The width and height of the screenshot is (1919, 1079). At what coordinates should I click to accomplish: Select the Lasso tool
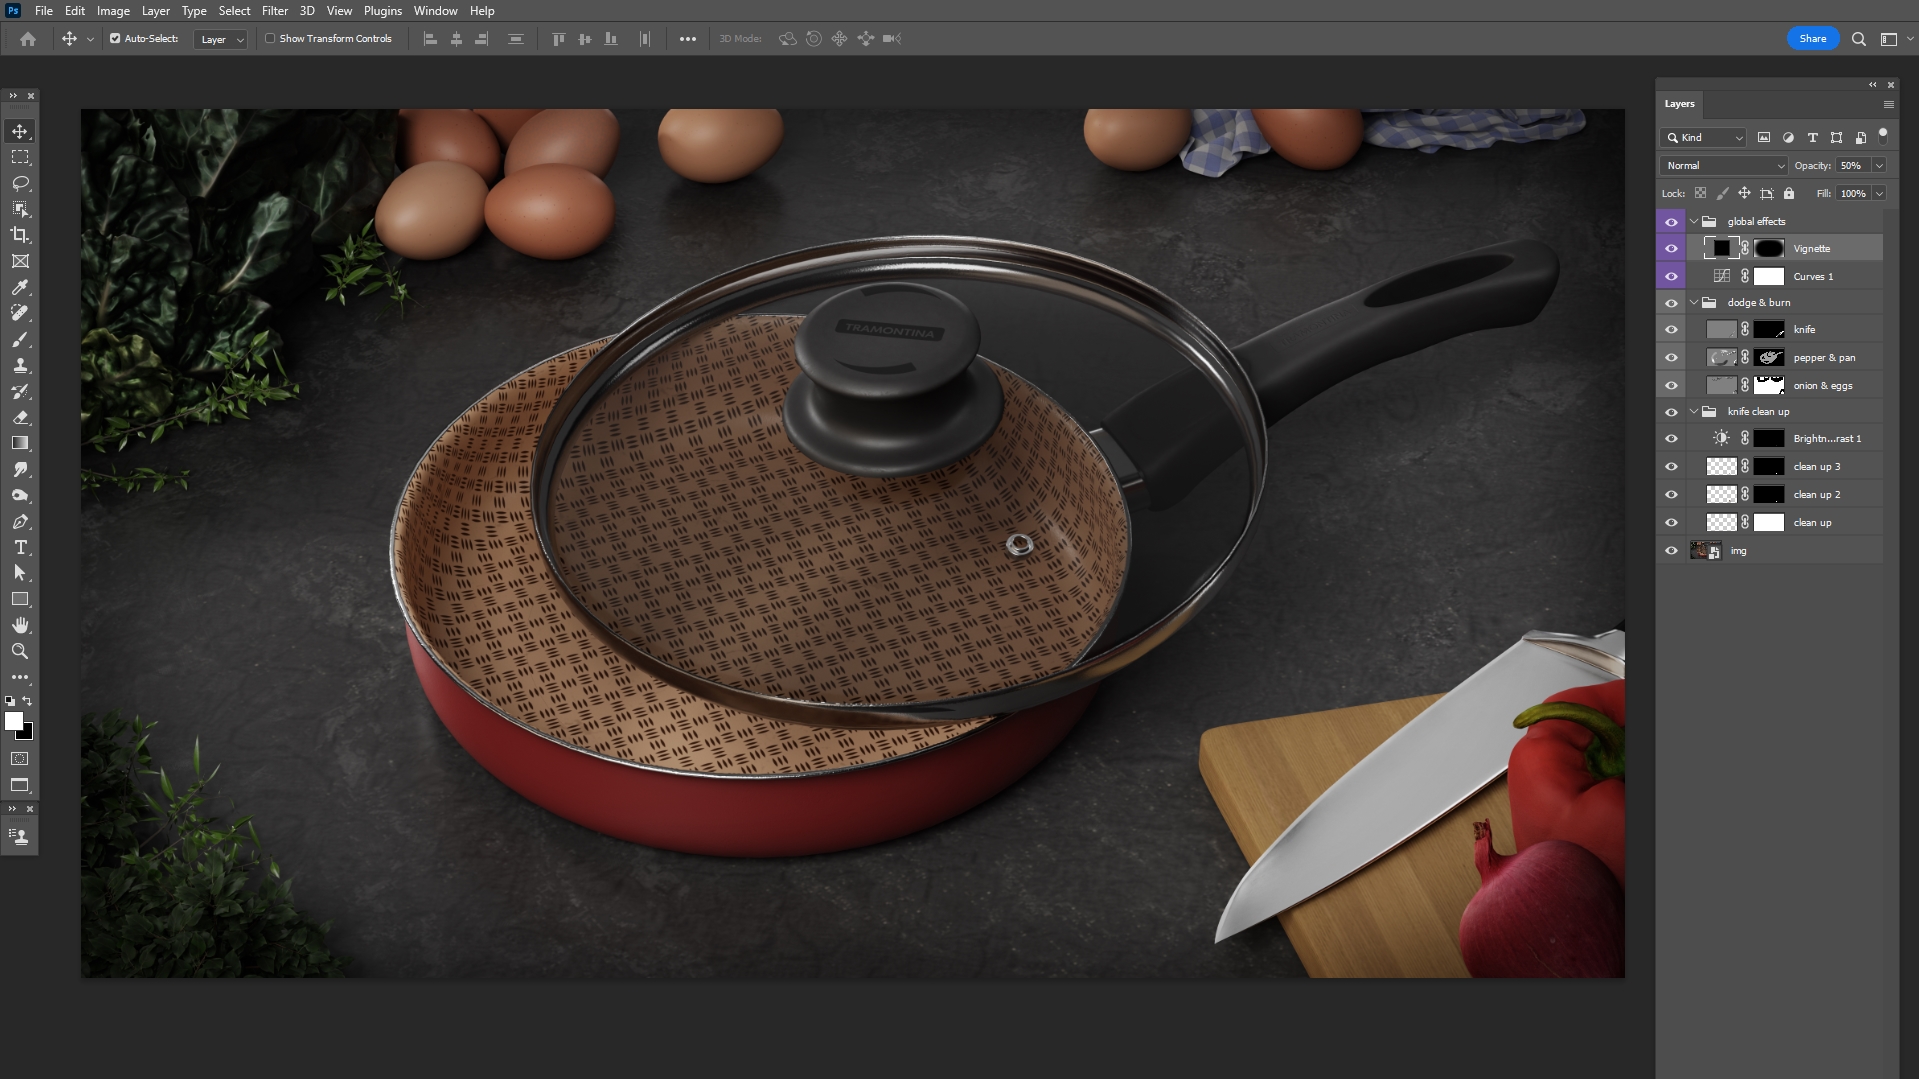tap(20, 183)
